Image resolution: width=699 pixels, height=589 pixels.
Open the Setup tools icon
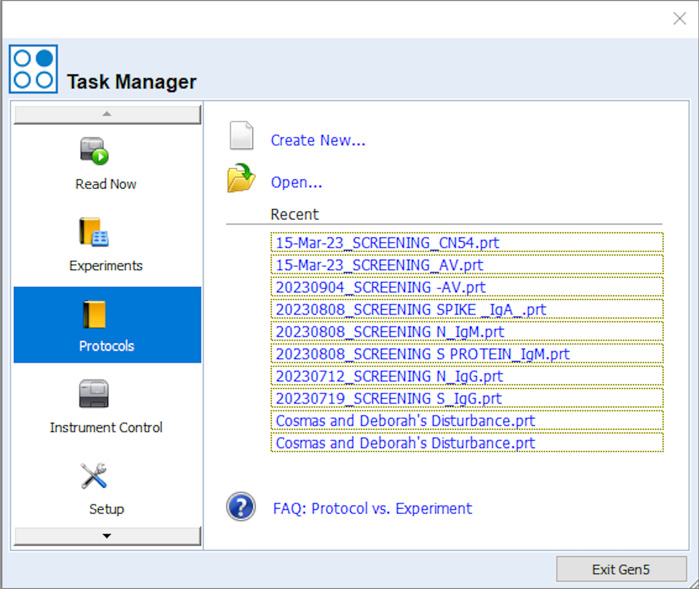94,475
